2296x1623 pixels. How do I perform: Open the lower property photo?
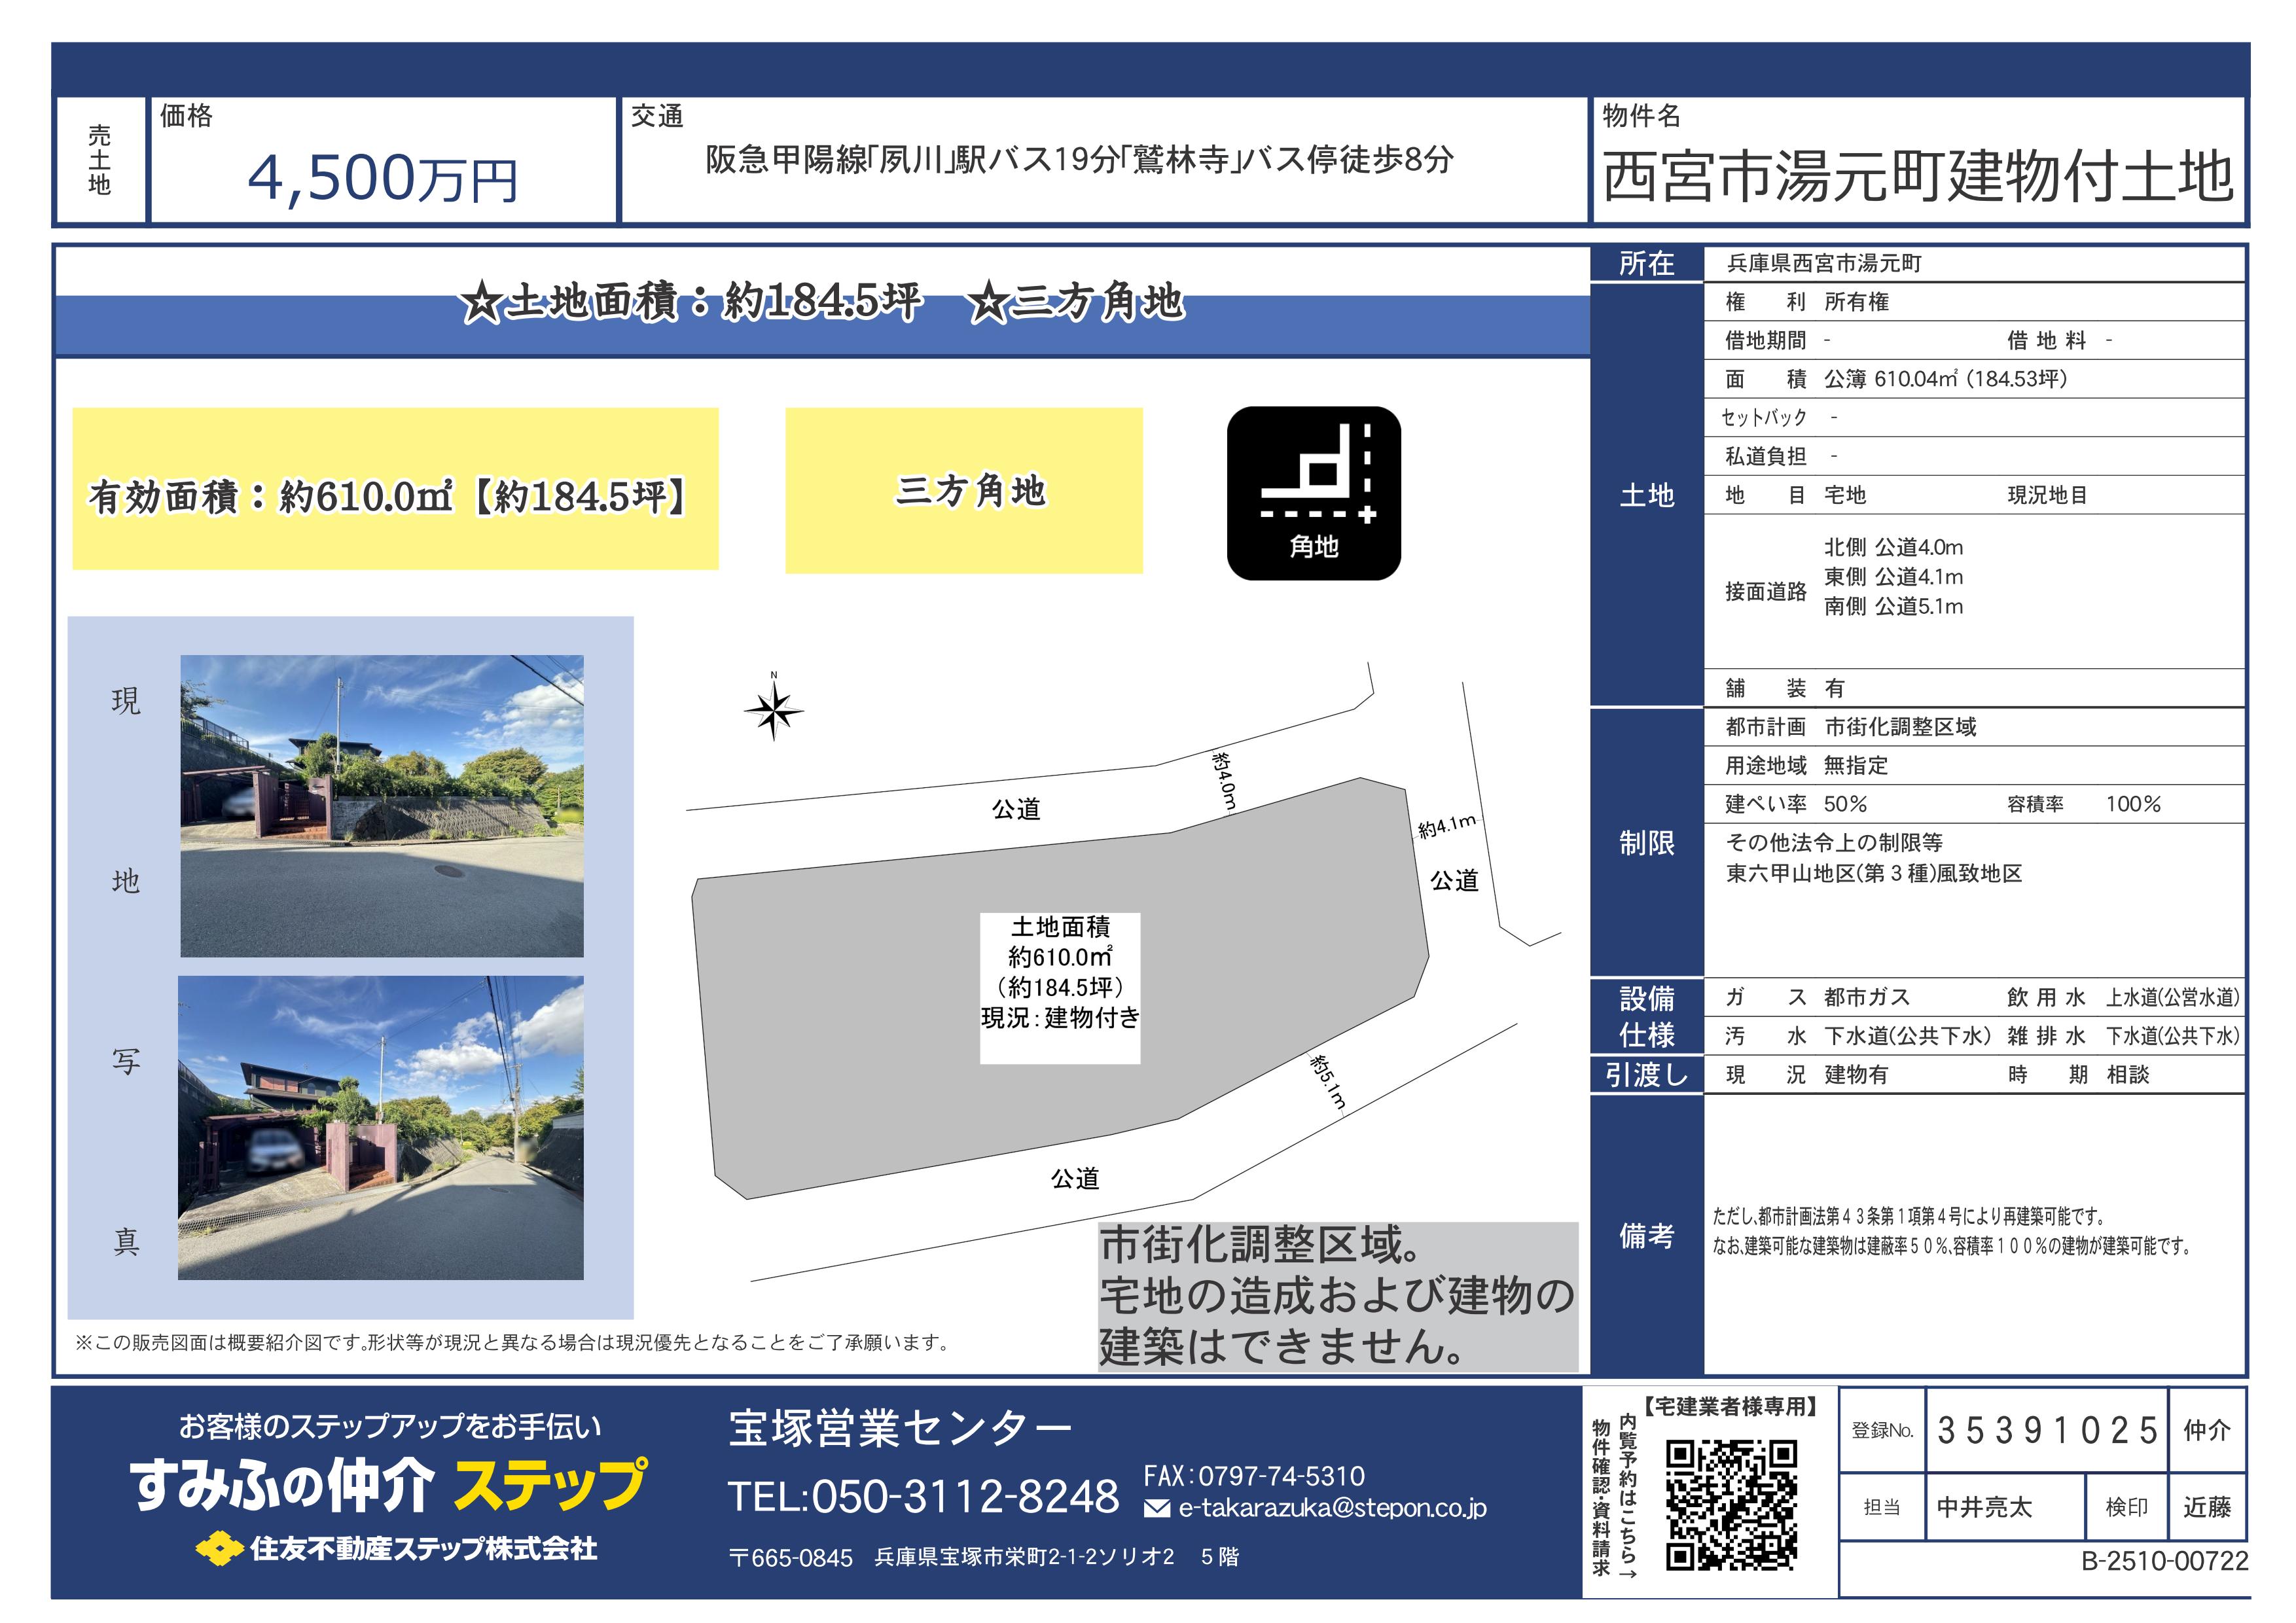380,1127
